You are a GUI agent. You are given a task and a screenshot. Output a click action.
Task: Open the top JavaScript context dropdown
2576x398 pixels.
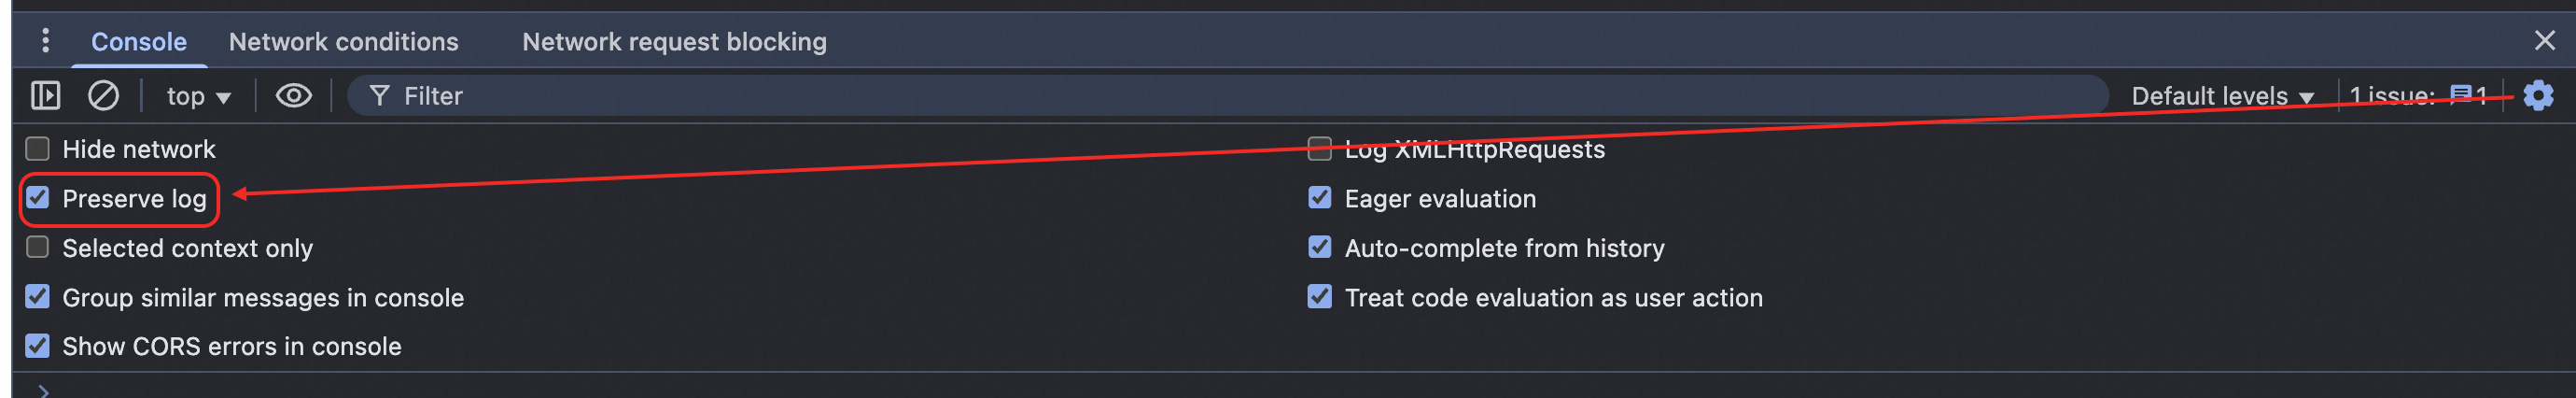click(198, 96)
